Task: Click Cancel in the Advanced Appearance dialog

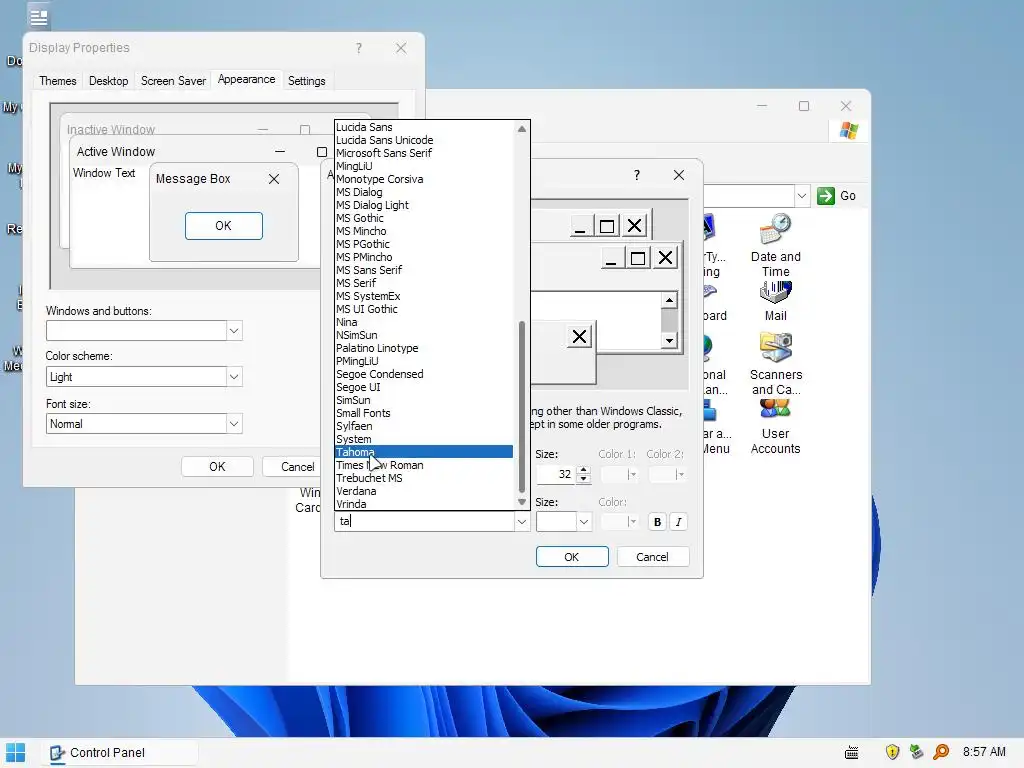Action: point(652,557)
